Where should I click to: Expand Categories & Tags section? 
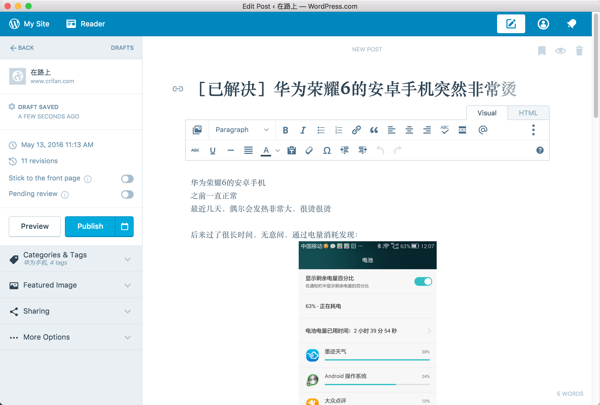point(71,259)
